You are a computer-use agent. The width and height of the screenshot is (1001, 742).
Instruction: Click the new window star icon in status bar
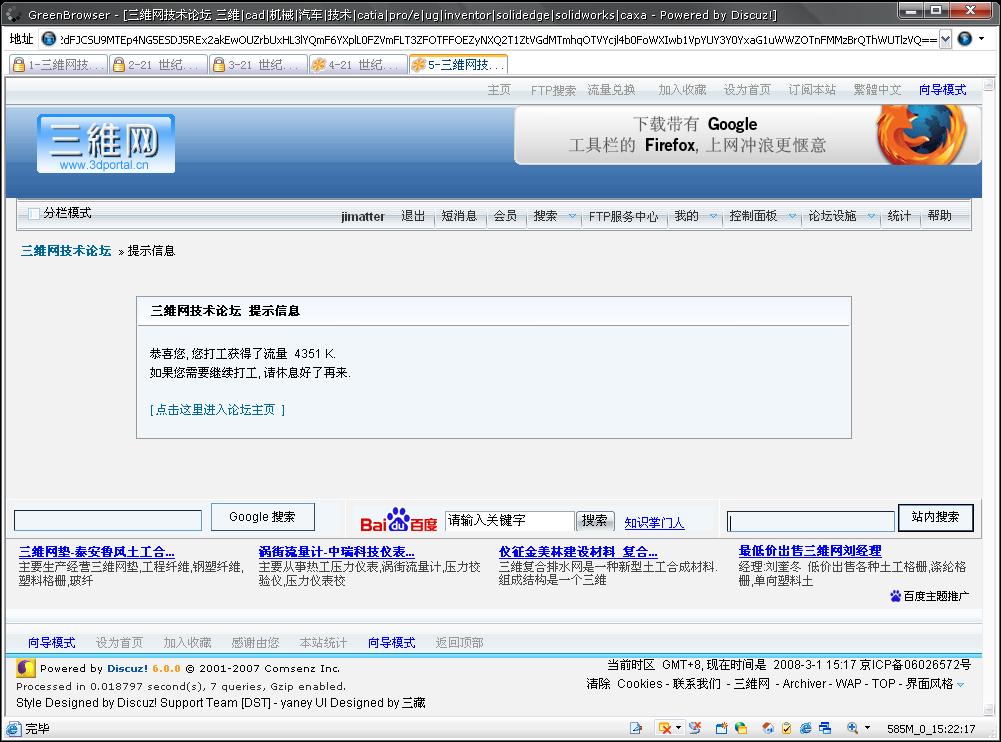[x=721, y=728]
